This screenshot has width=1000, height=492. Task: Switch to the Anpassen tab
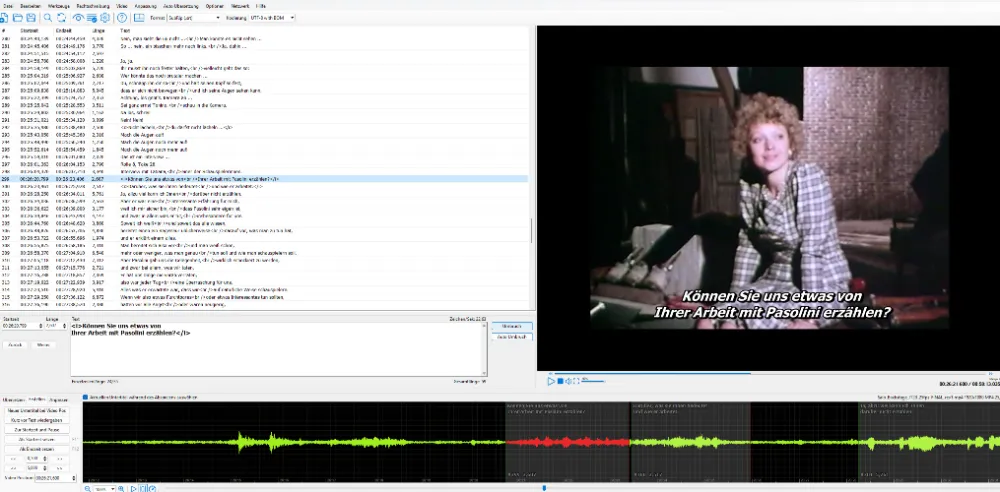point(59,399)
